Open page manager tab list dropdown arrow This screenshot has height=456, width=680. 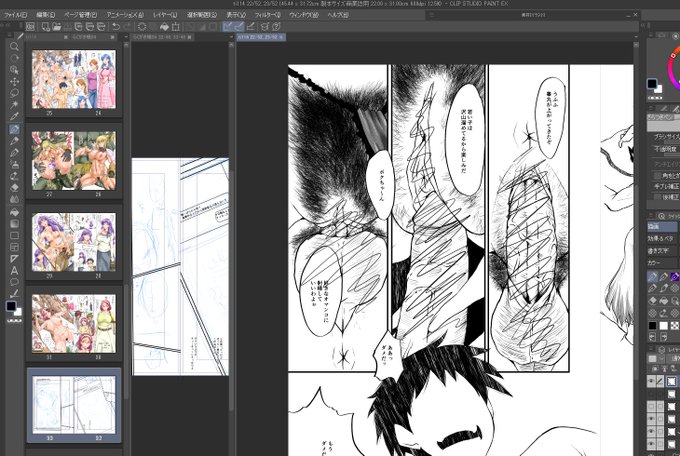(126, 37)
